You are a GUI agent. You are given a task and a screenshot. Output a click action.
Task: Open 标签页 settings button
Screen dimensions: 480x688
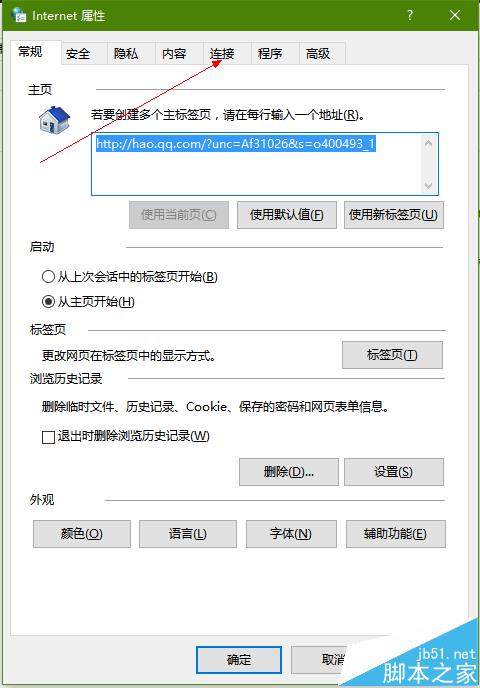tap(392, 355)
